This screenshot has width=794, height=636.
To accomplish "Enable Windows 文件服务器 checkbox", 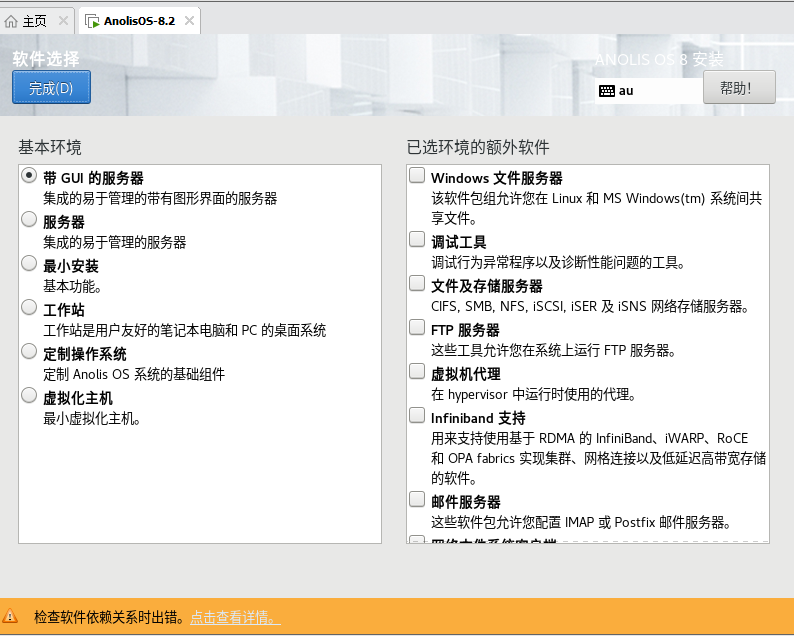I will [x=417, y=176].
